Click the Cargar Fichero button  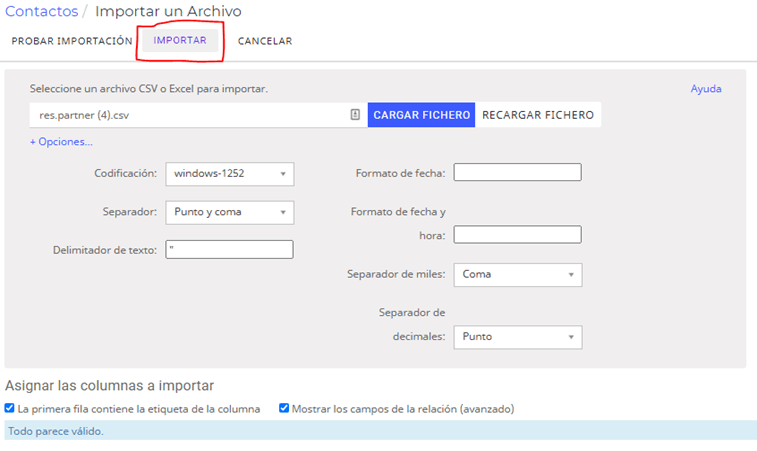pos(421,115)
